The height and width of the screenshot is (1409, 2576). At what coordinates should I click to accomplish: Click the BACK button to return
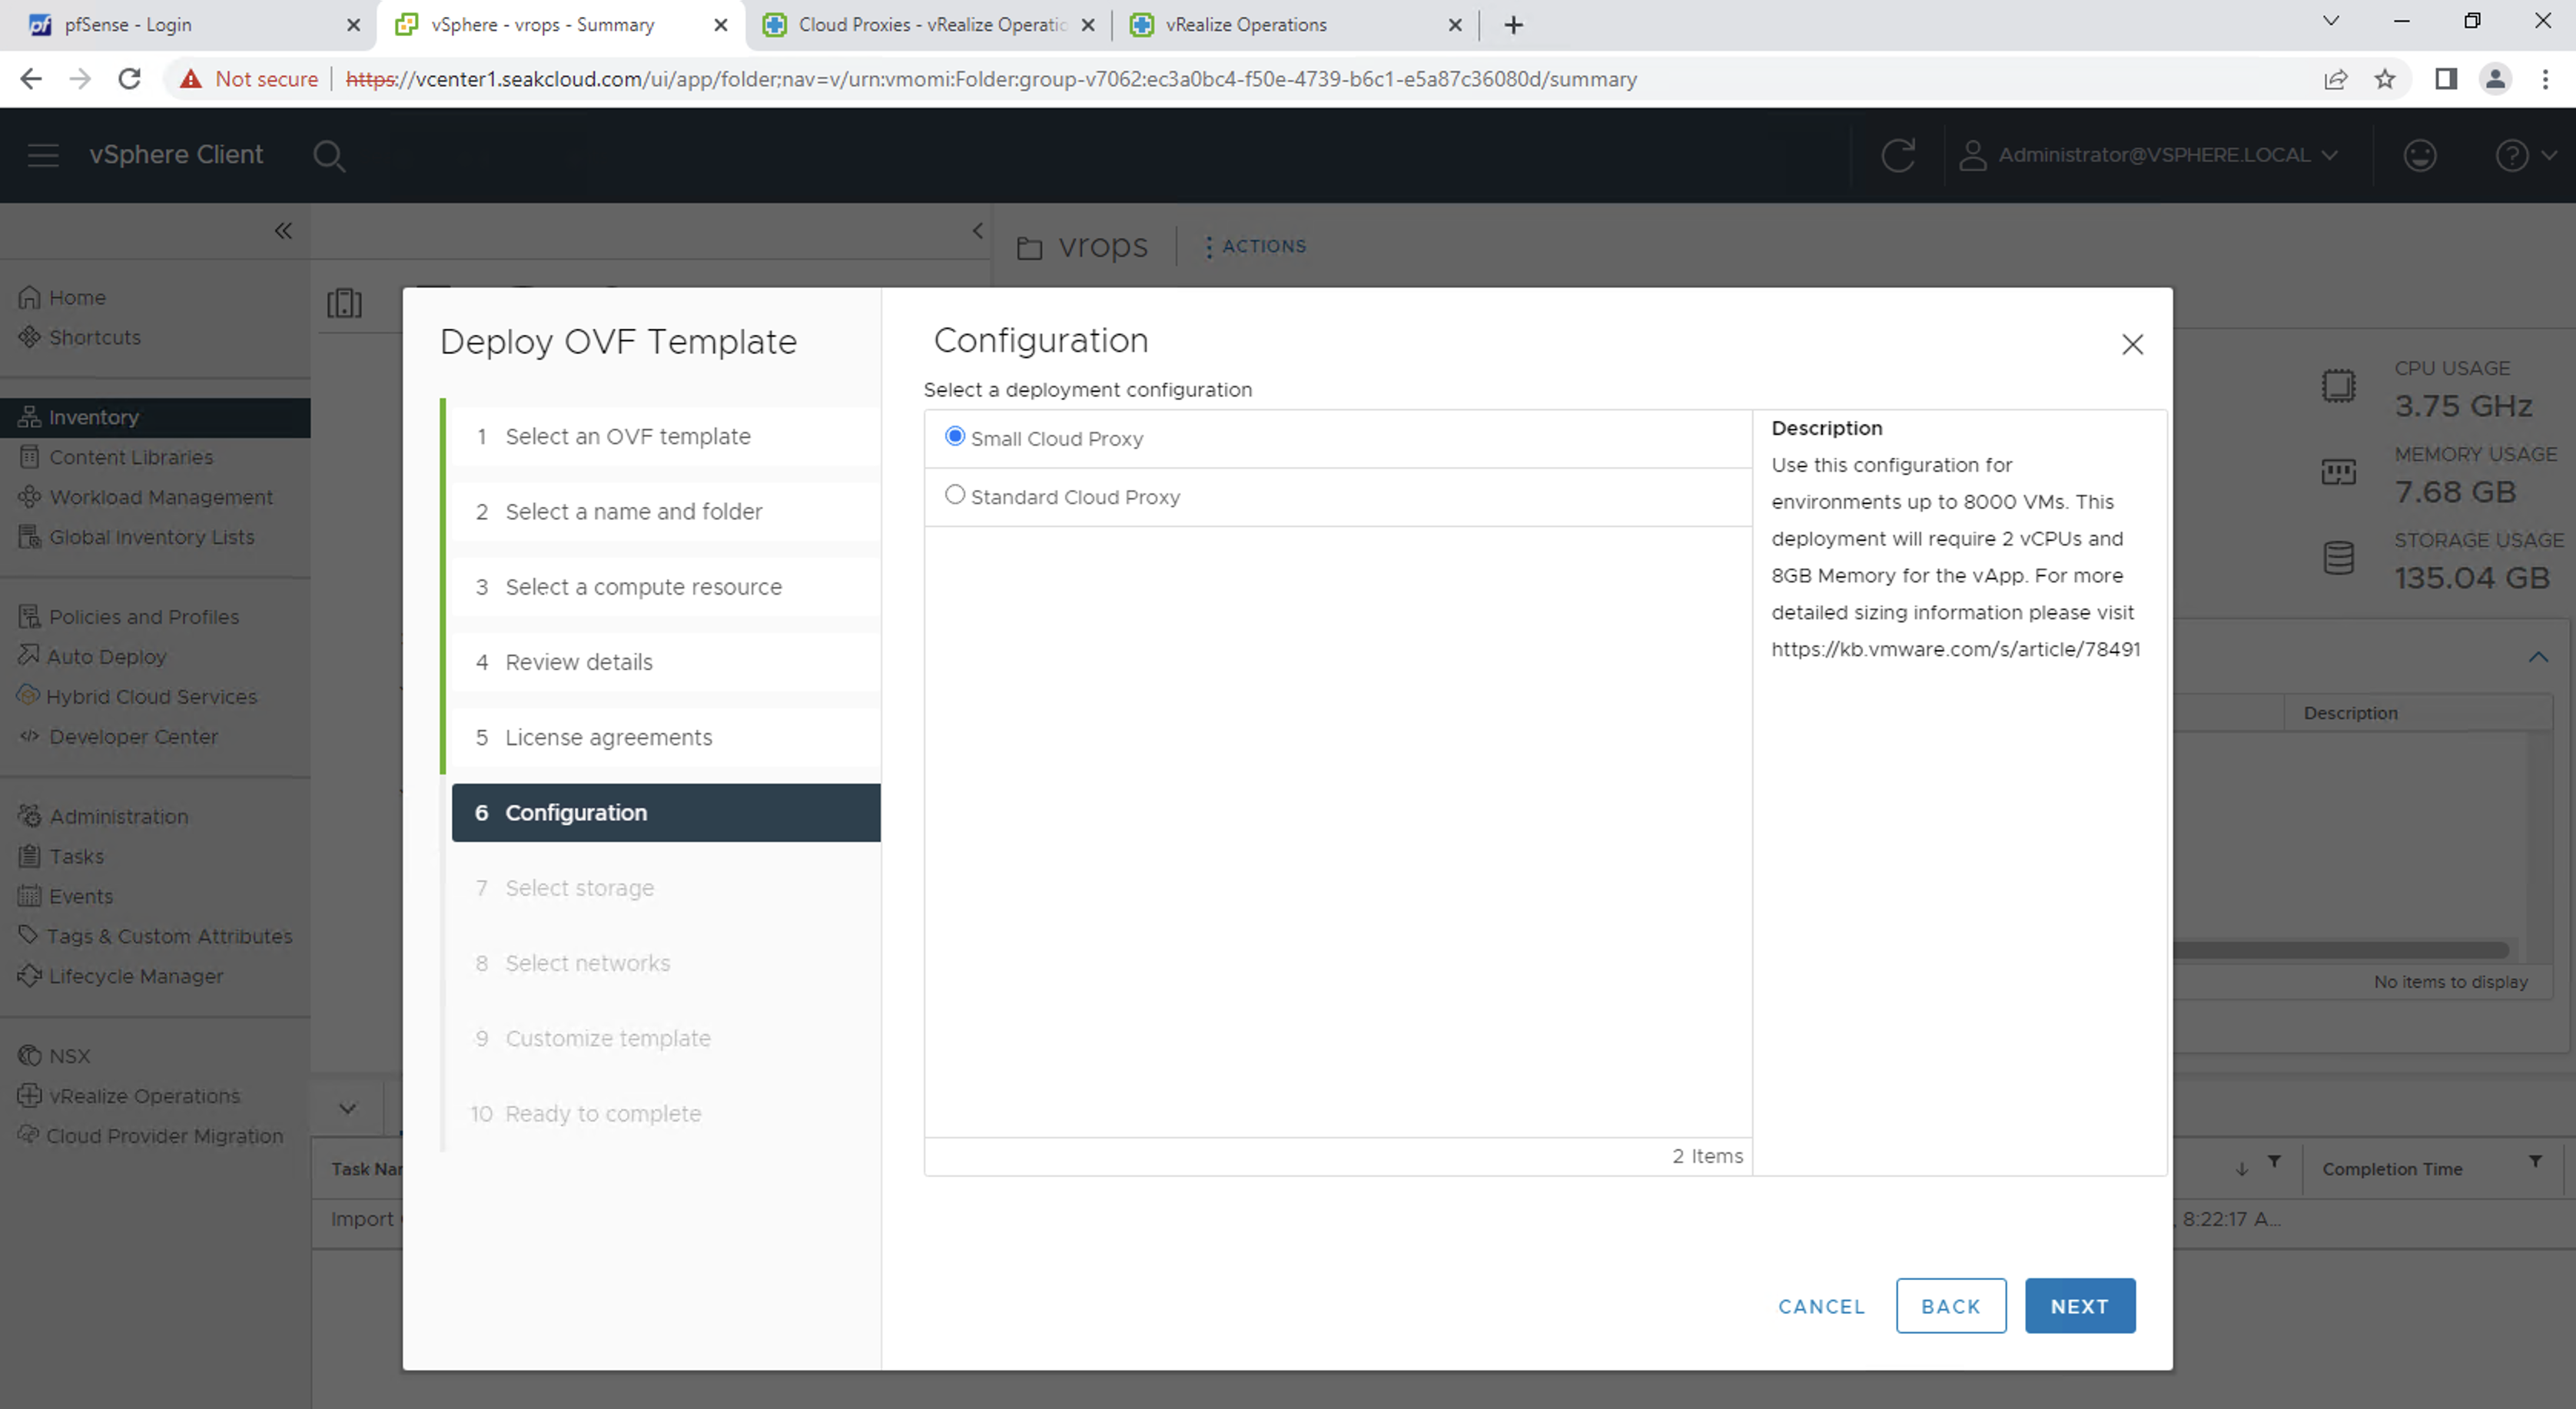click(1950, 1305)
